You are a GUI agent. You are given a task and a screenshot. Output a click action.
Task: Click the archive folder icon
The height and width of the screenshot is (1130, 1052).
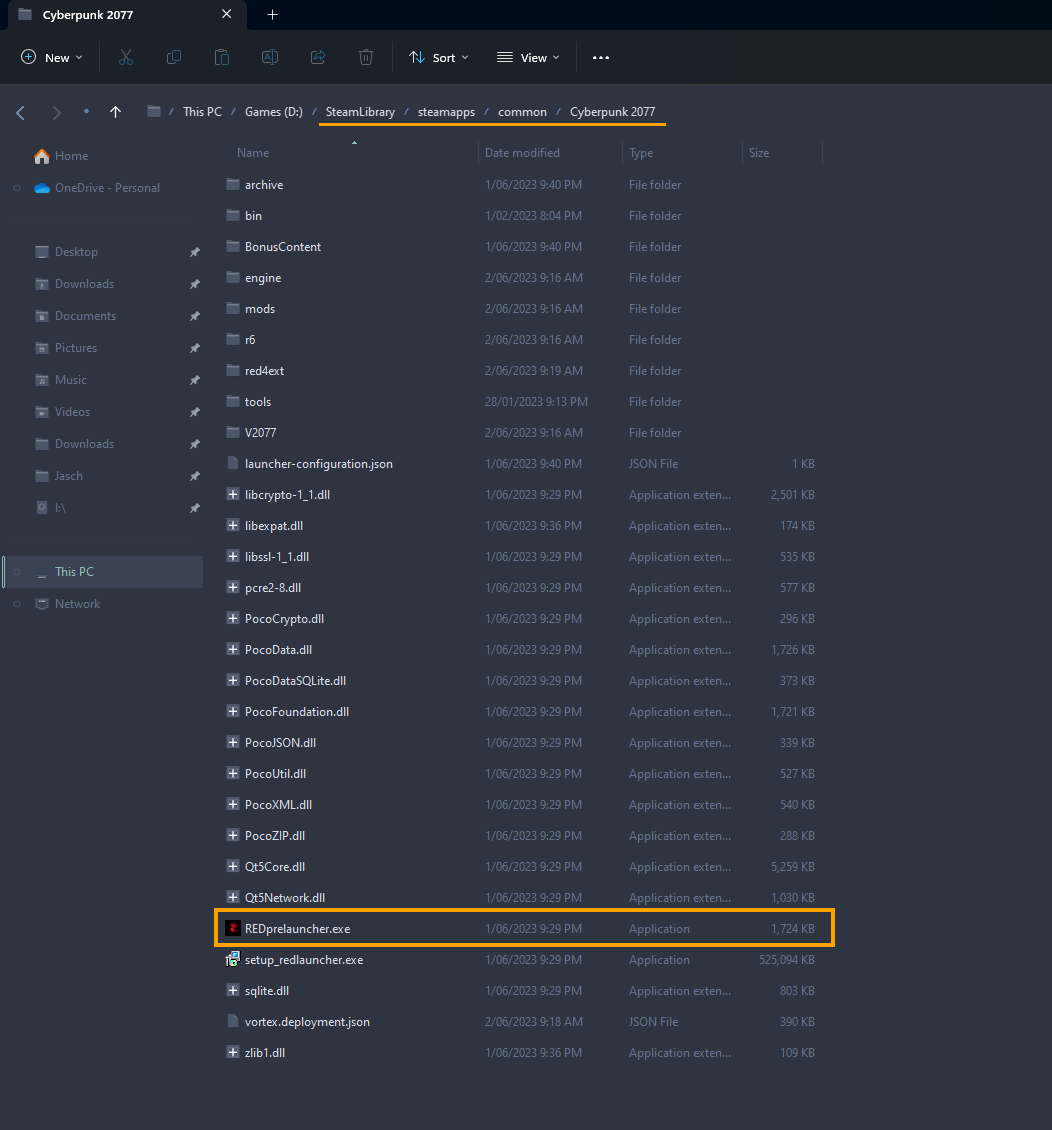(x=233, y=184)
